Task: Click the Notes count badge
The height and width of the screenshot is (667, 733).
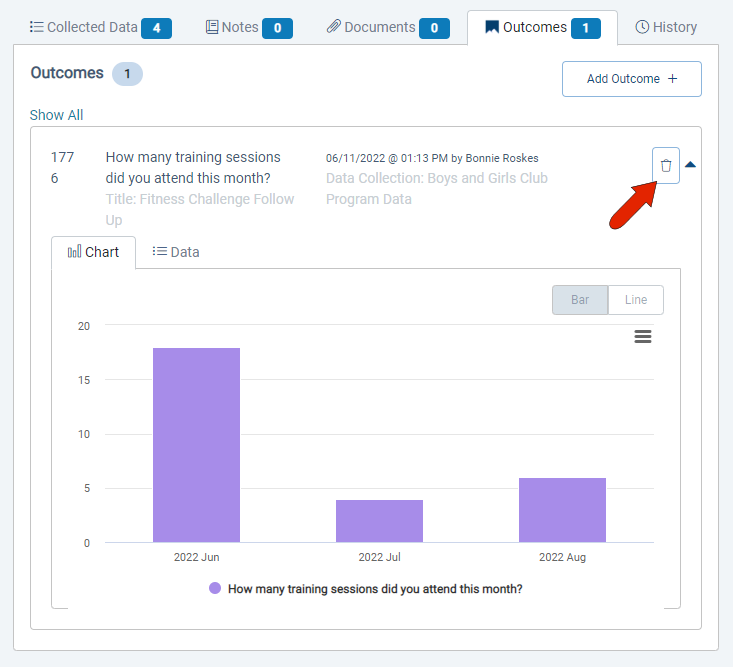Action: (277, 28)
